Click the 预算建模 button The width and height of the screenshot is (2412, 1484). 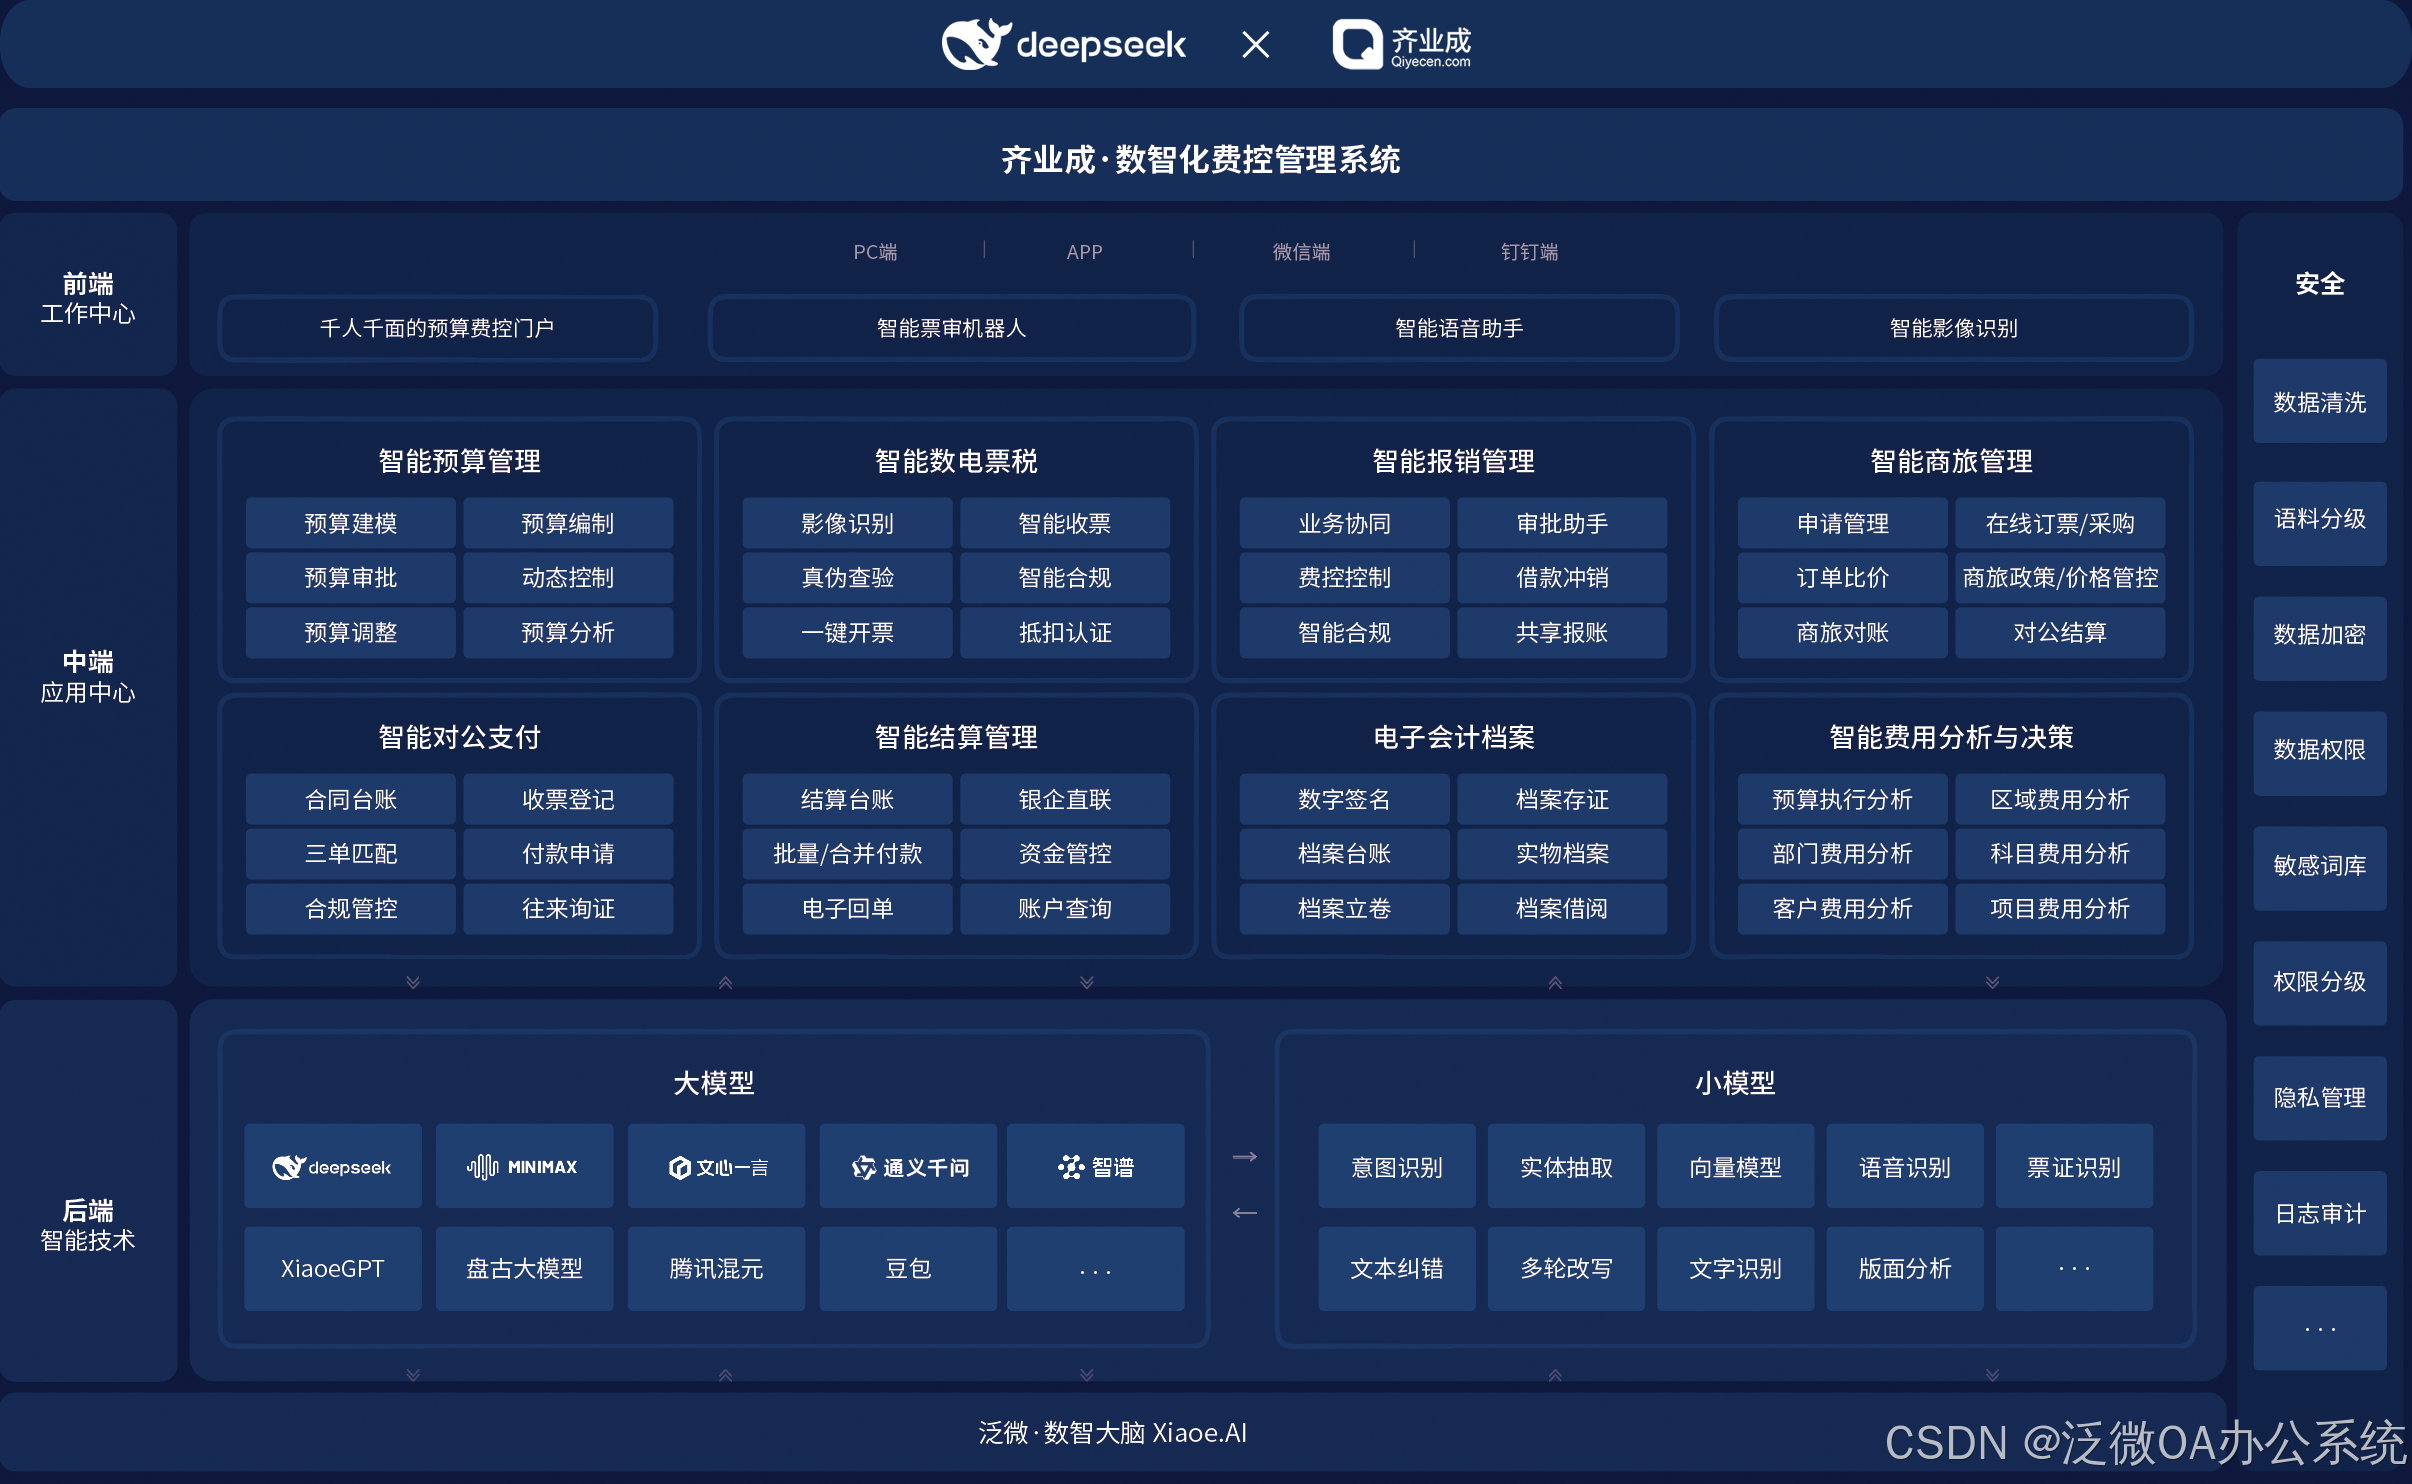350,523
